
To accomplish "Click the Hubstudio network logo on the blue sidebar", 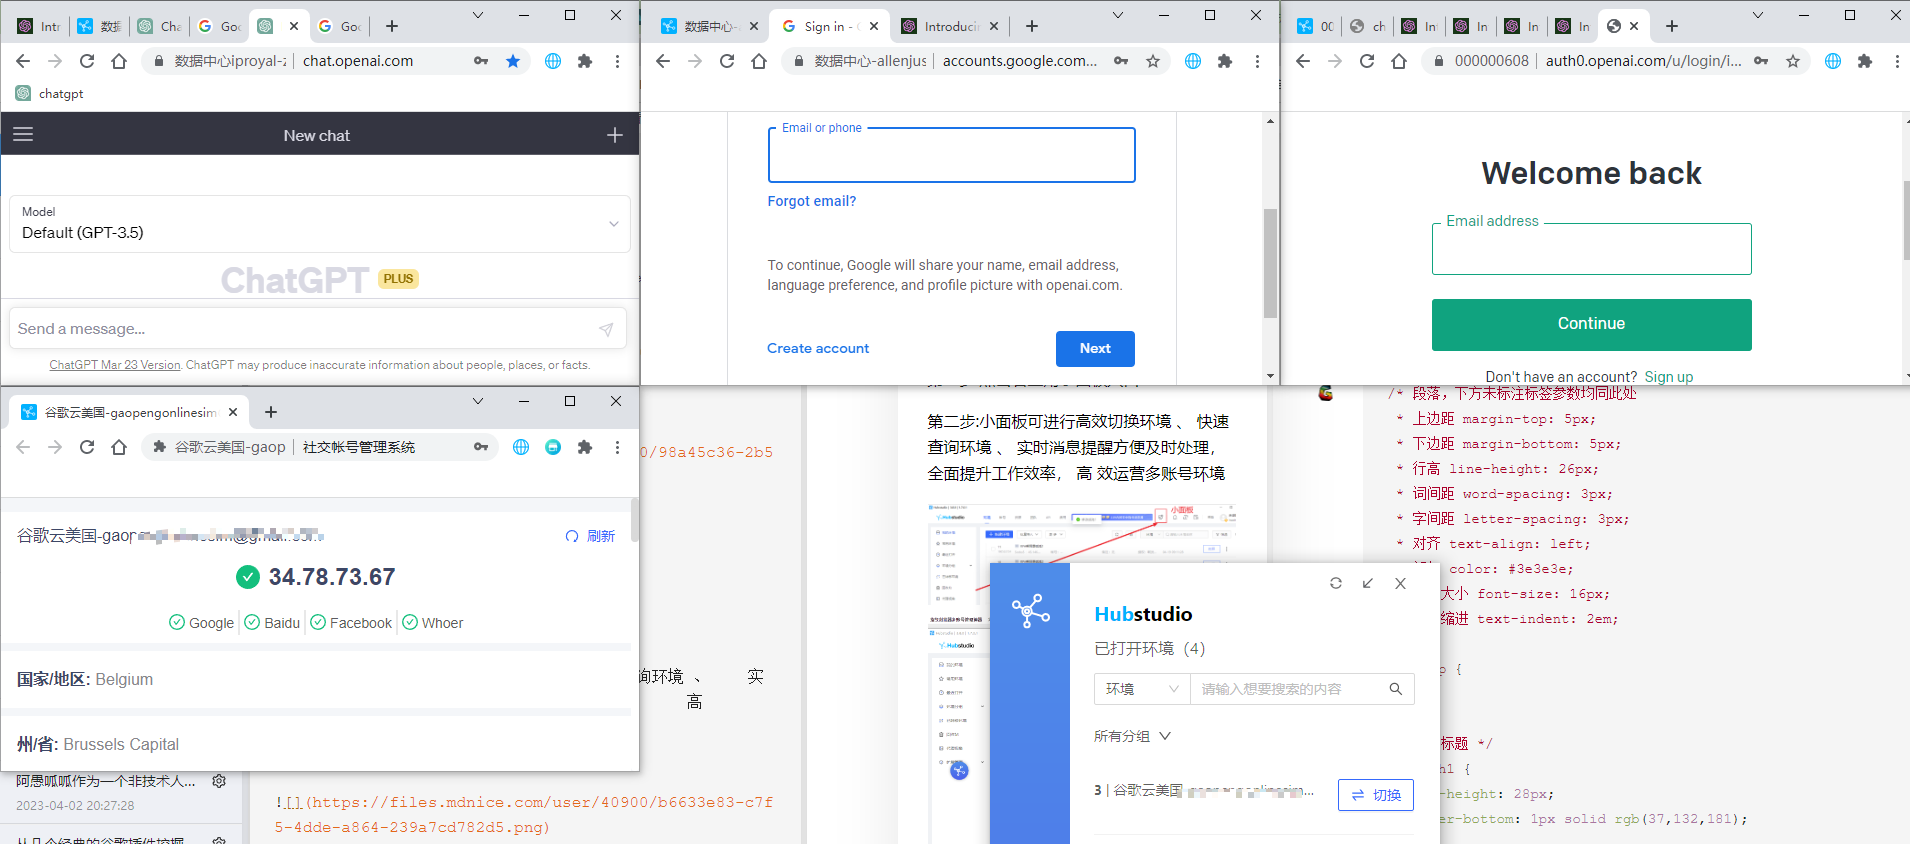I will tap(1030, 610).
